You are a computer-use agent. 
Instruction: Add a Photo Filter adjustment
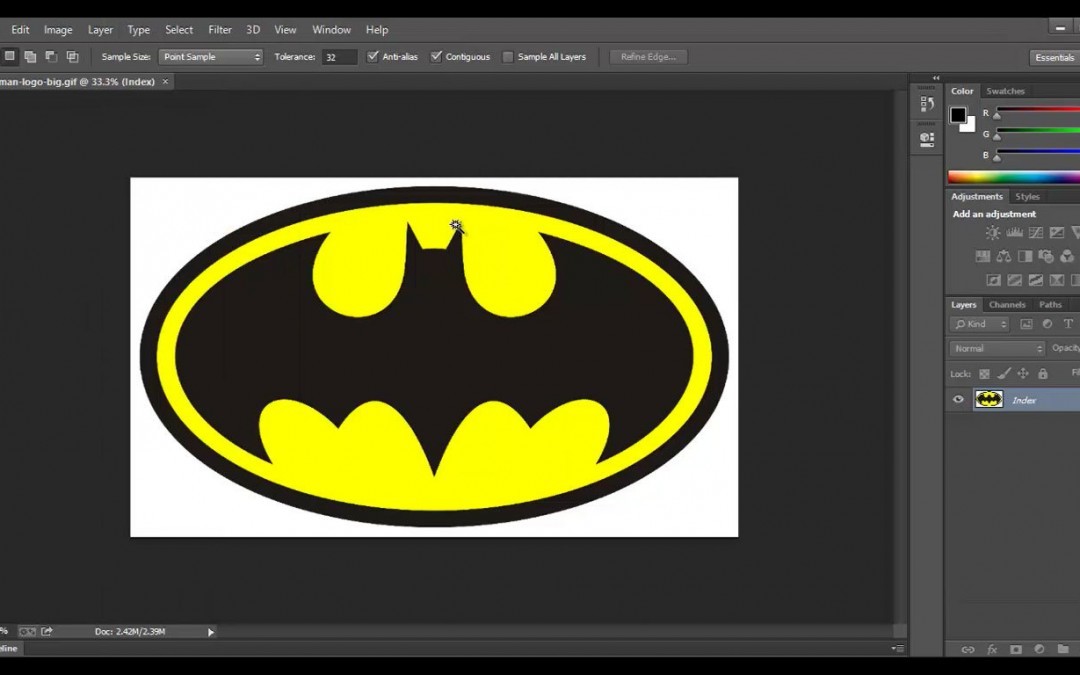pyautogui.click(x=1046, y=256)
